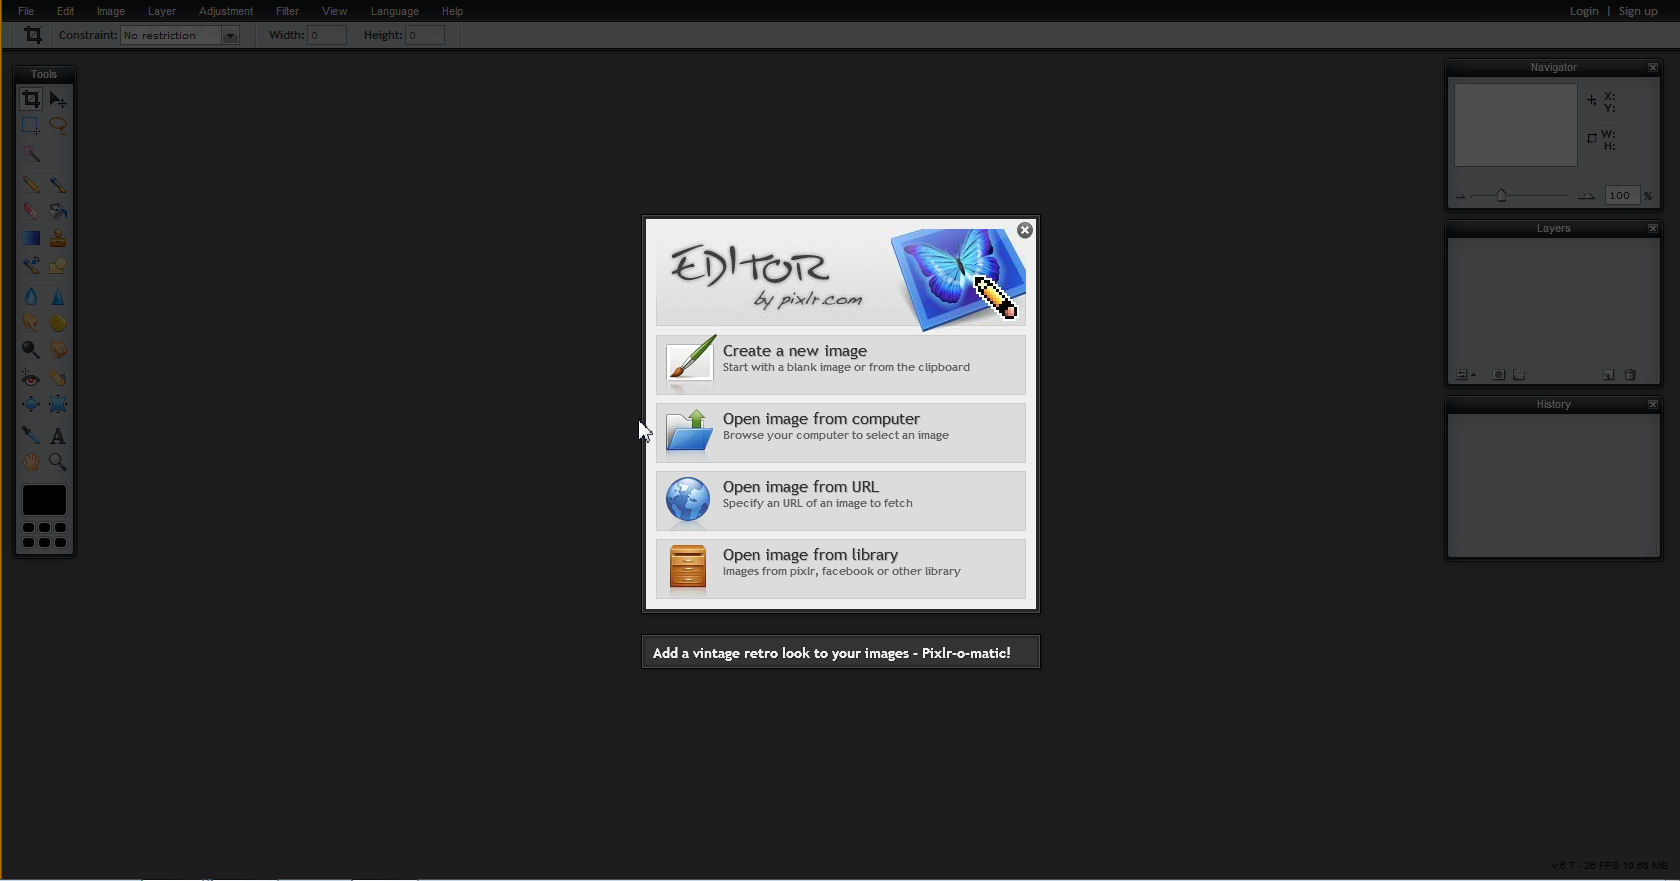Image resolution: width=1680 pixels, height=881 pixels.
Task: Select the Color Replace tool
Action: click(x=31, y=265)
